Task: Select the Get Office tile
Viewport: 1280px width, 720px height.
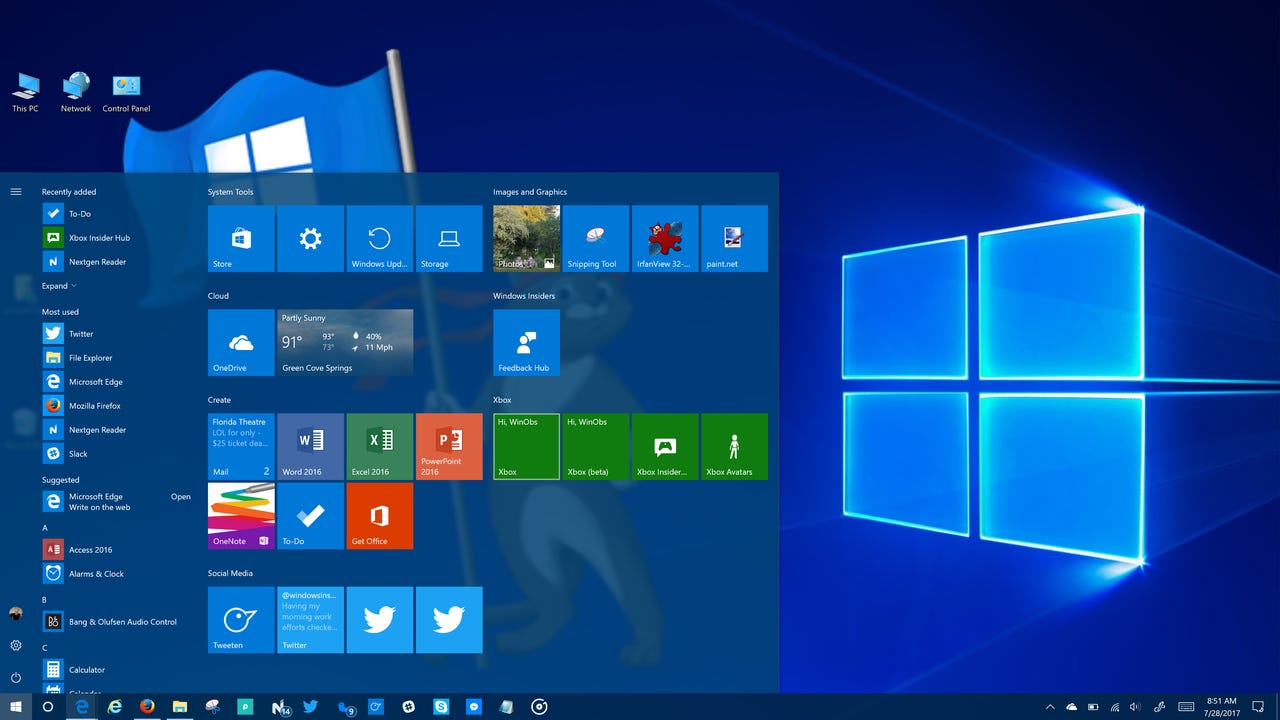Action: 379,516
